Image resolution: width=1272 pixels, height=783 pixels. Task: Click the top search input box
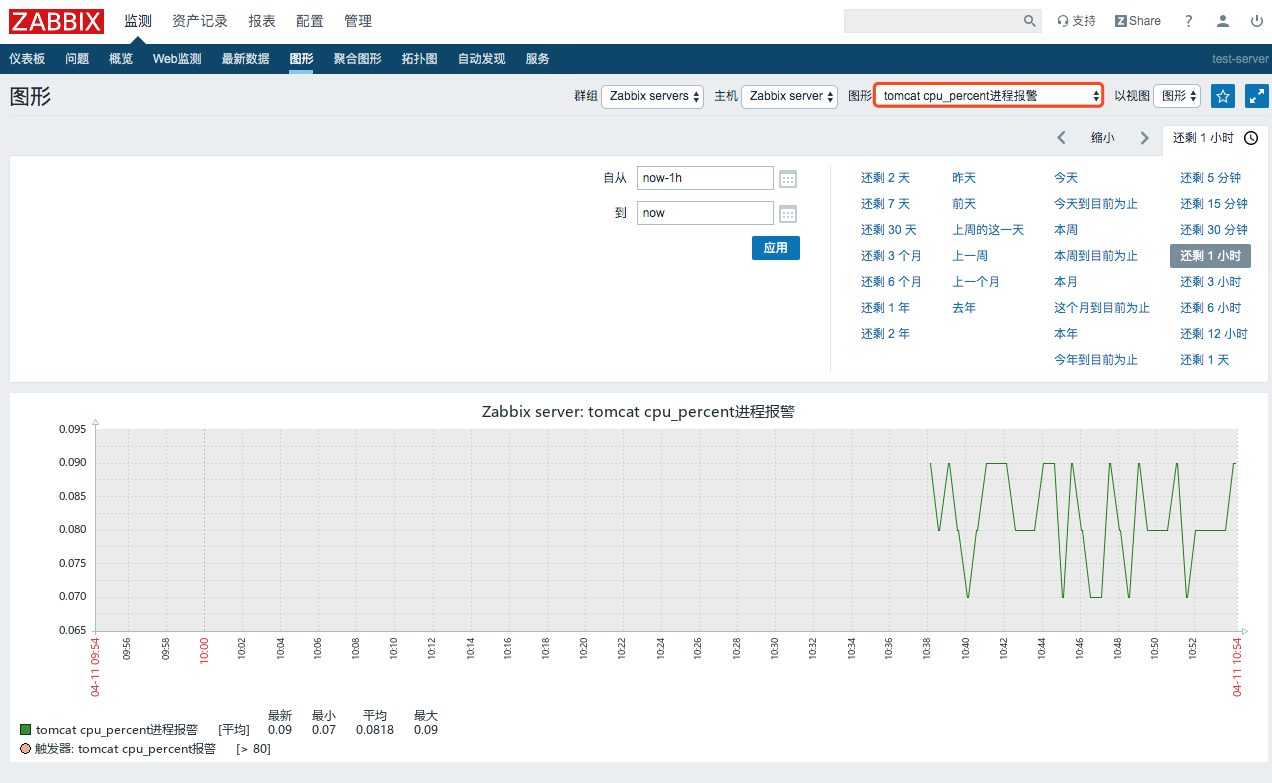click(x=932, y=21)
